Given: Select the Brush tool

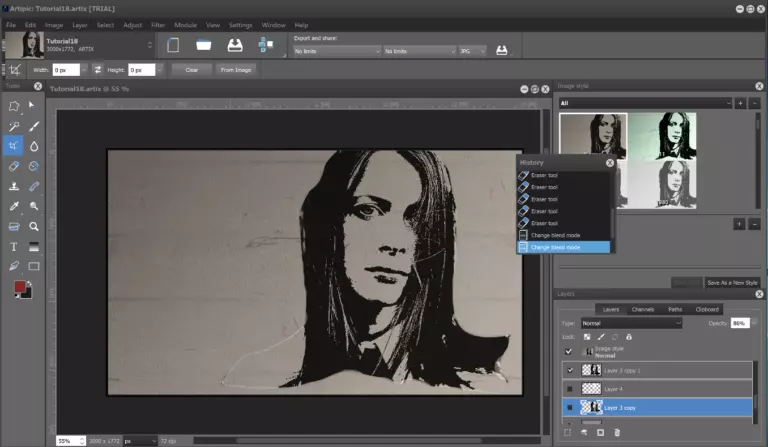Looking at the screenshot, I should tap(34, 126).
